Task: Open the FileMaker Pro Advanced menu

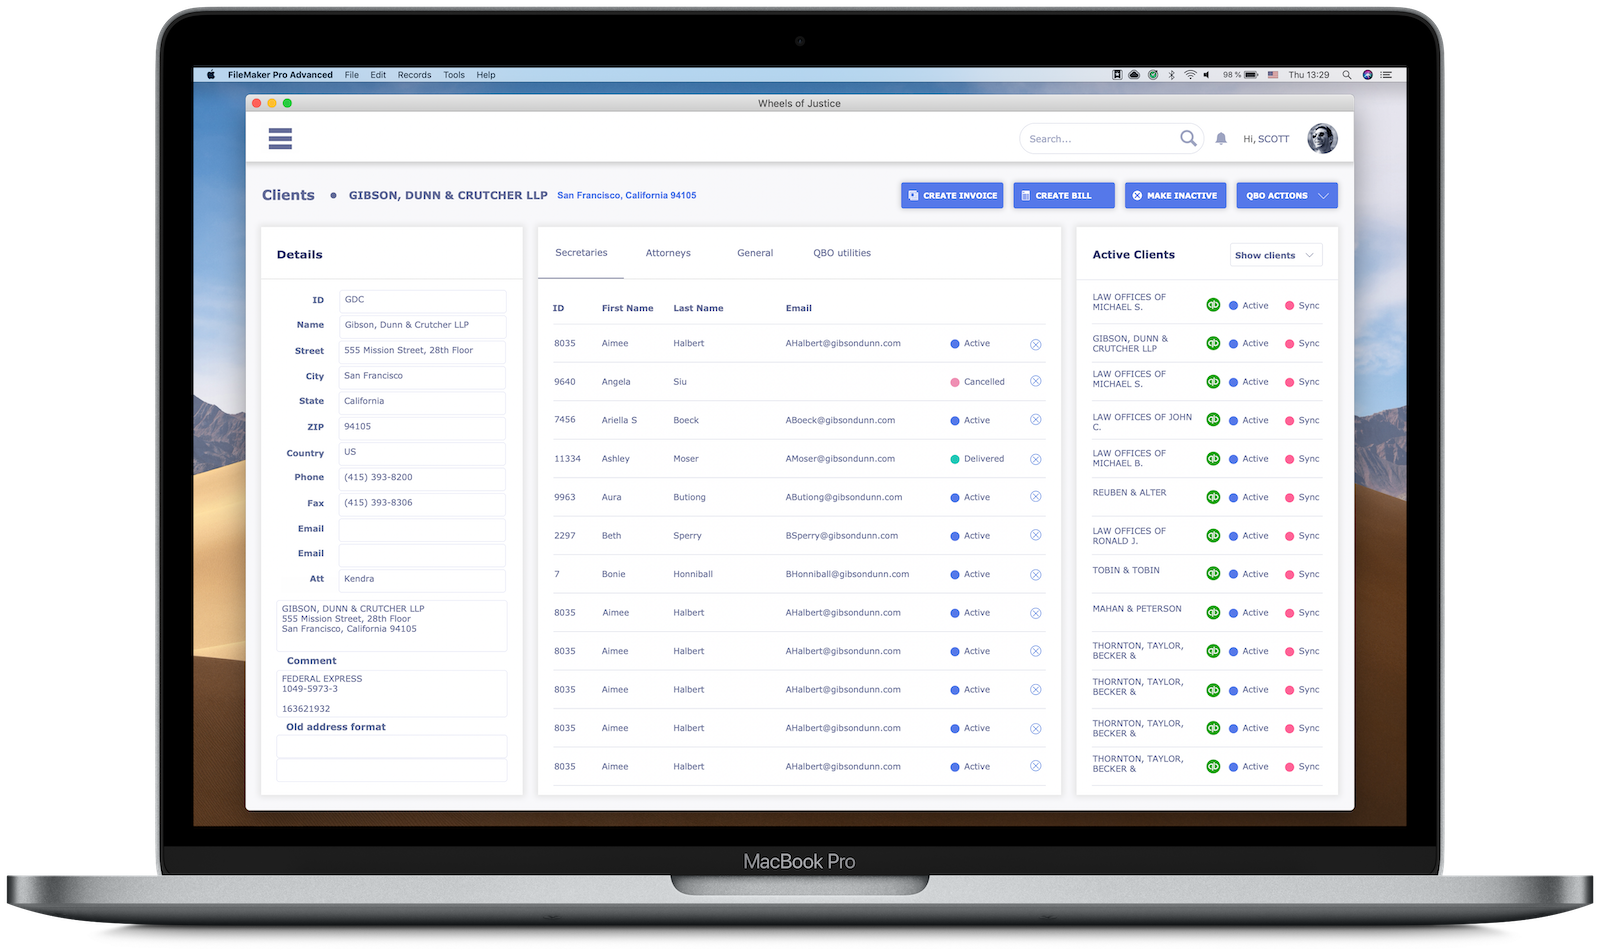Action: tap(280, 75)
